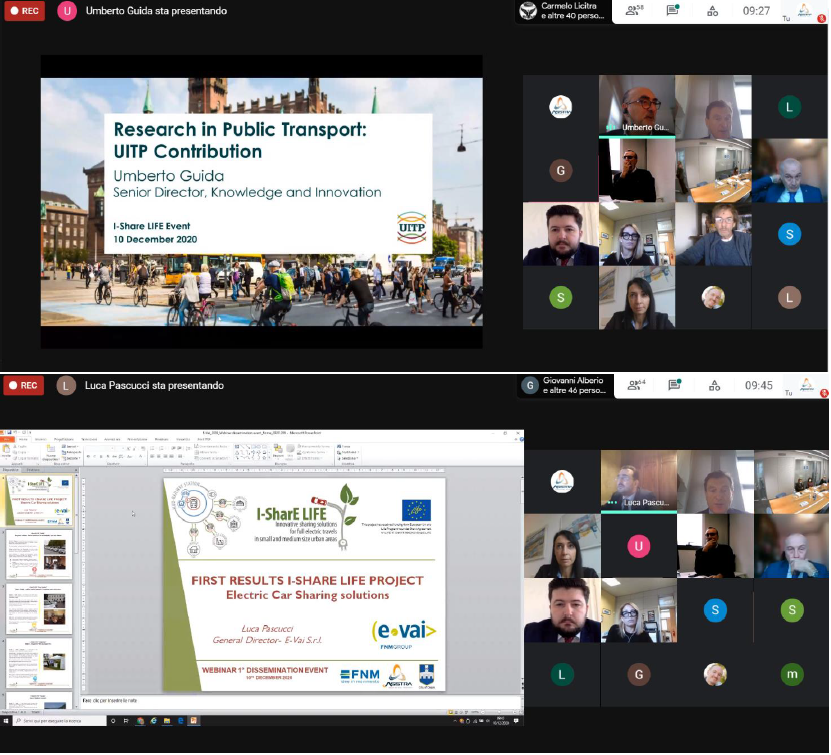Screen dimensions: 831x755
Task: Select Umberto Gu... video tile in upper grid
Action: [637, 106]
